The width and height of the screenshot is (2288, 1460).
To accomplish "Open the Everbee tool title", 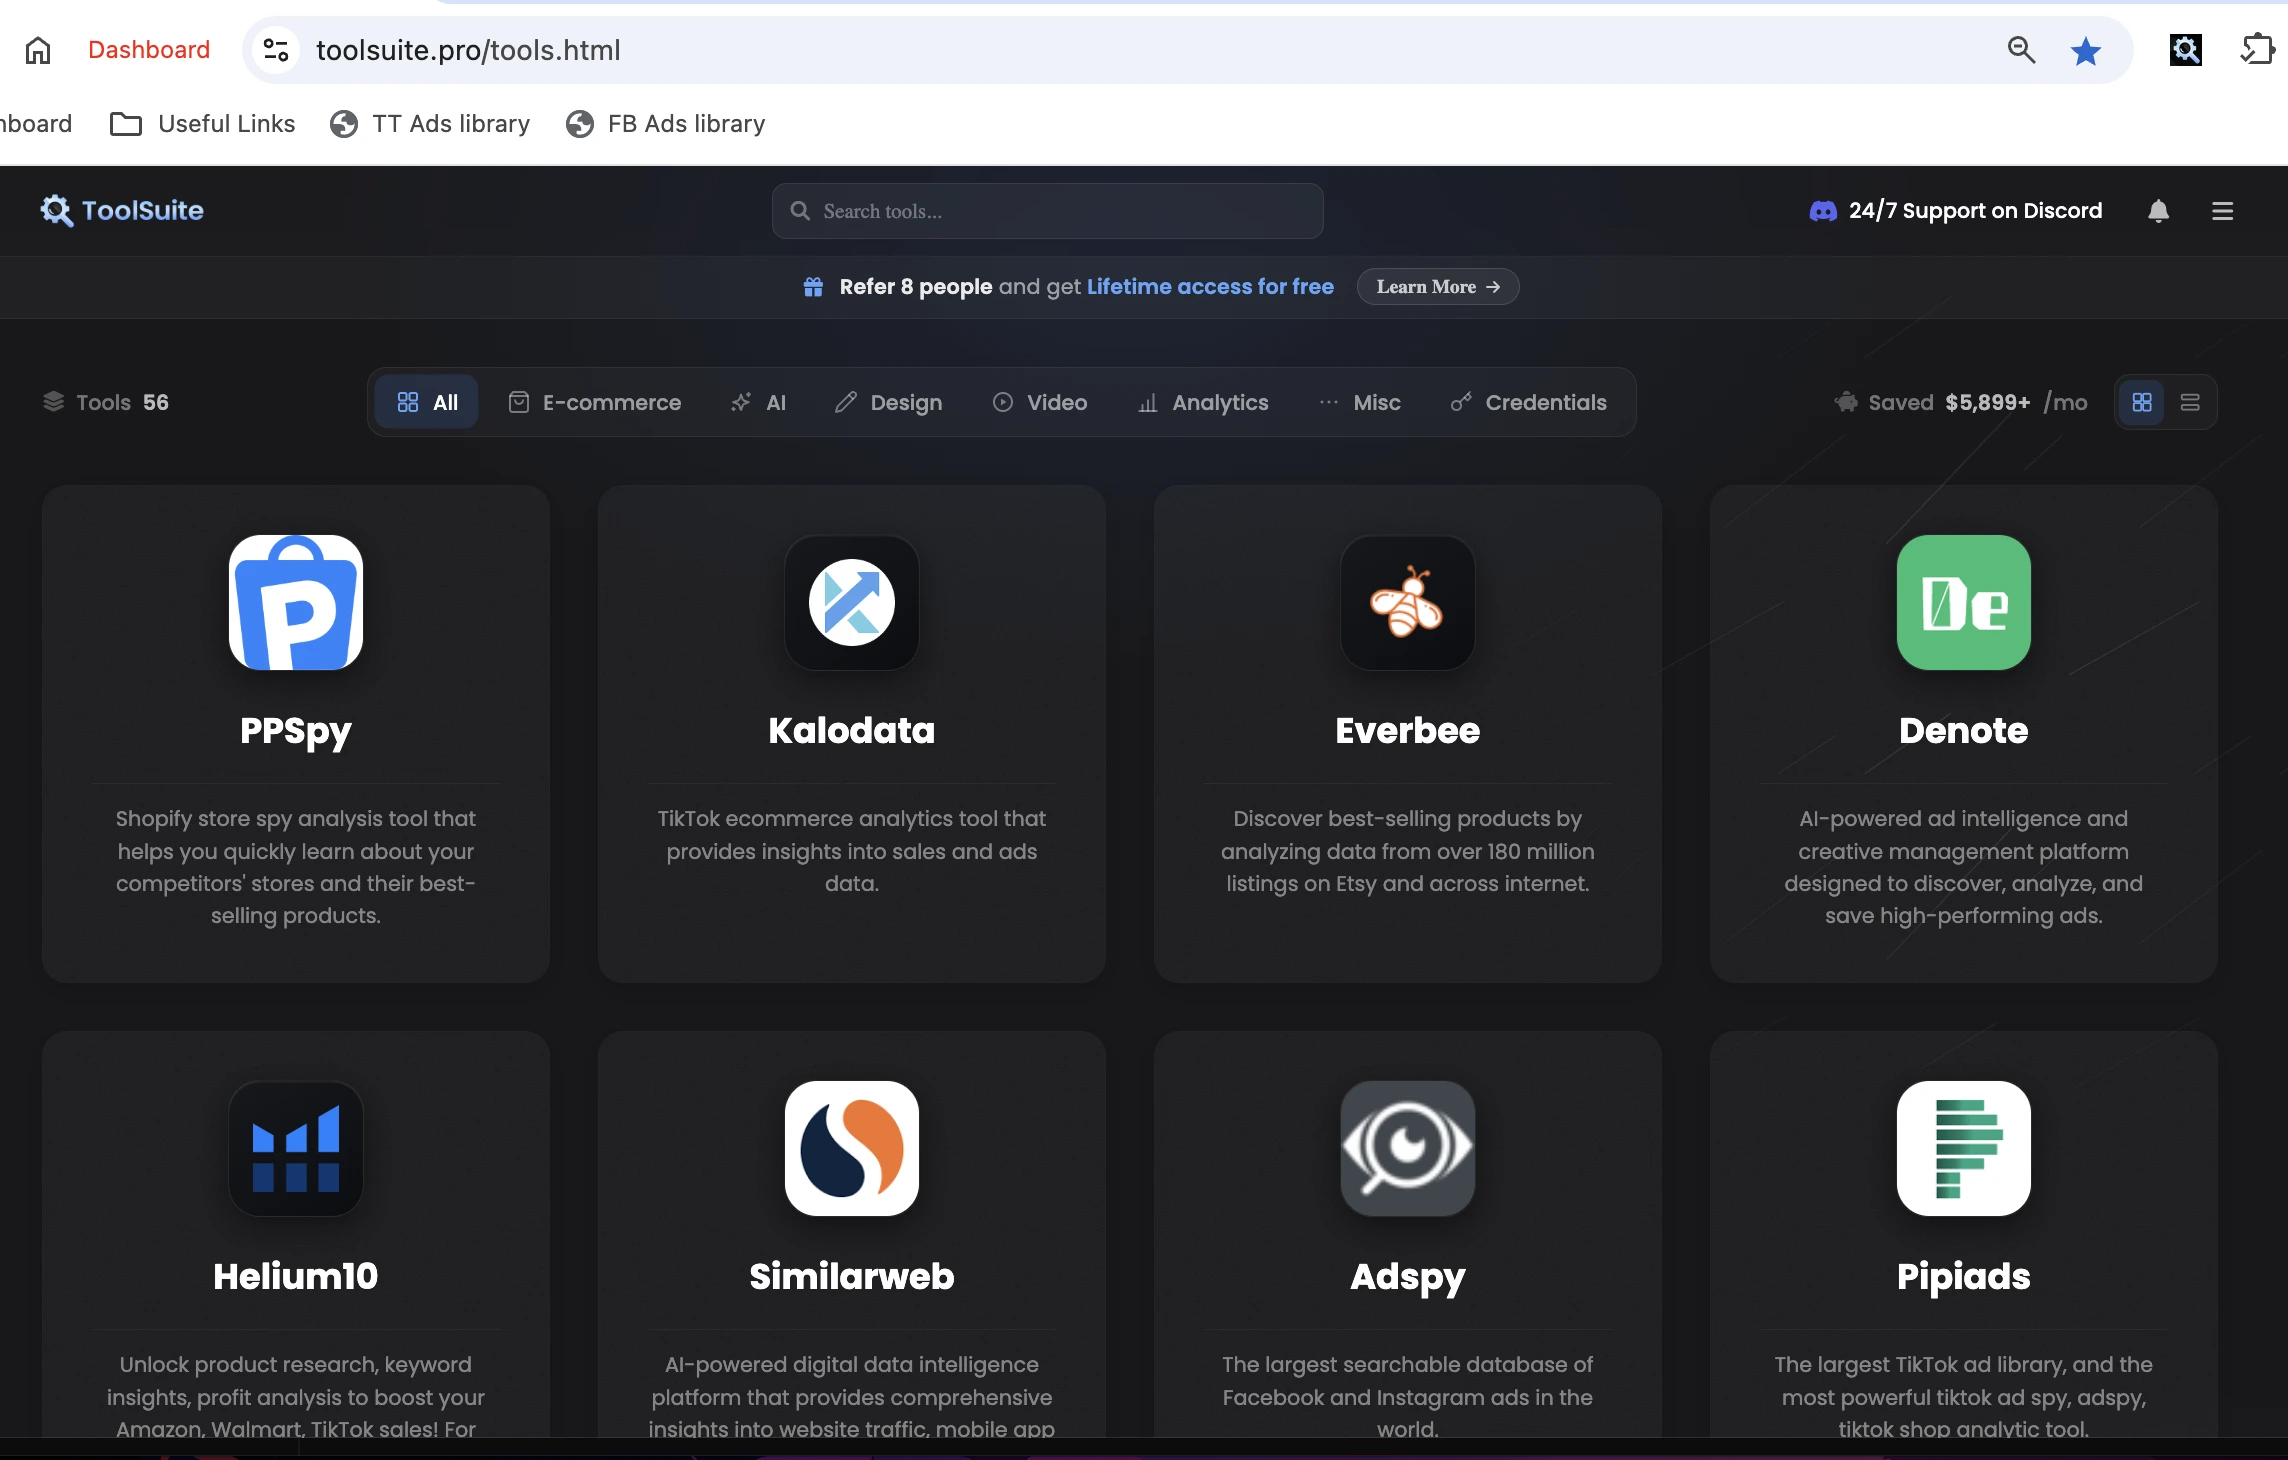I will coord(1408,731).
